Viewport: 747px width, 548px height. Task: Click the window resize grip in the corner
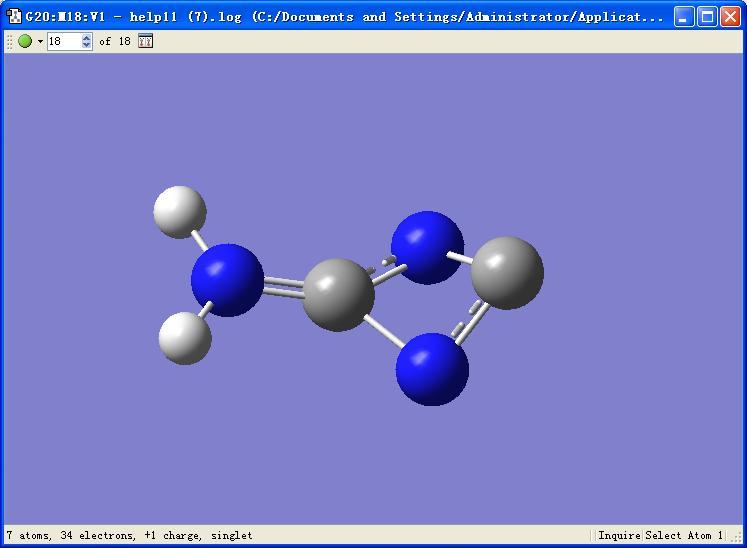737,537
